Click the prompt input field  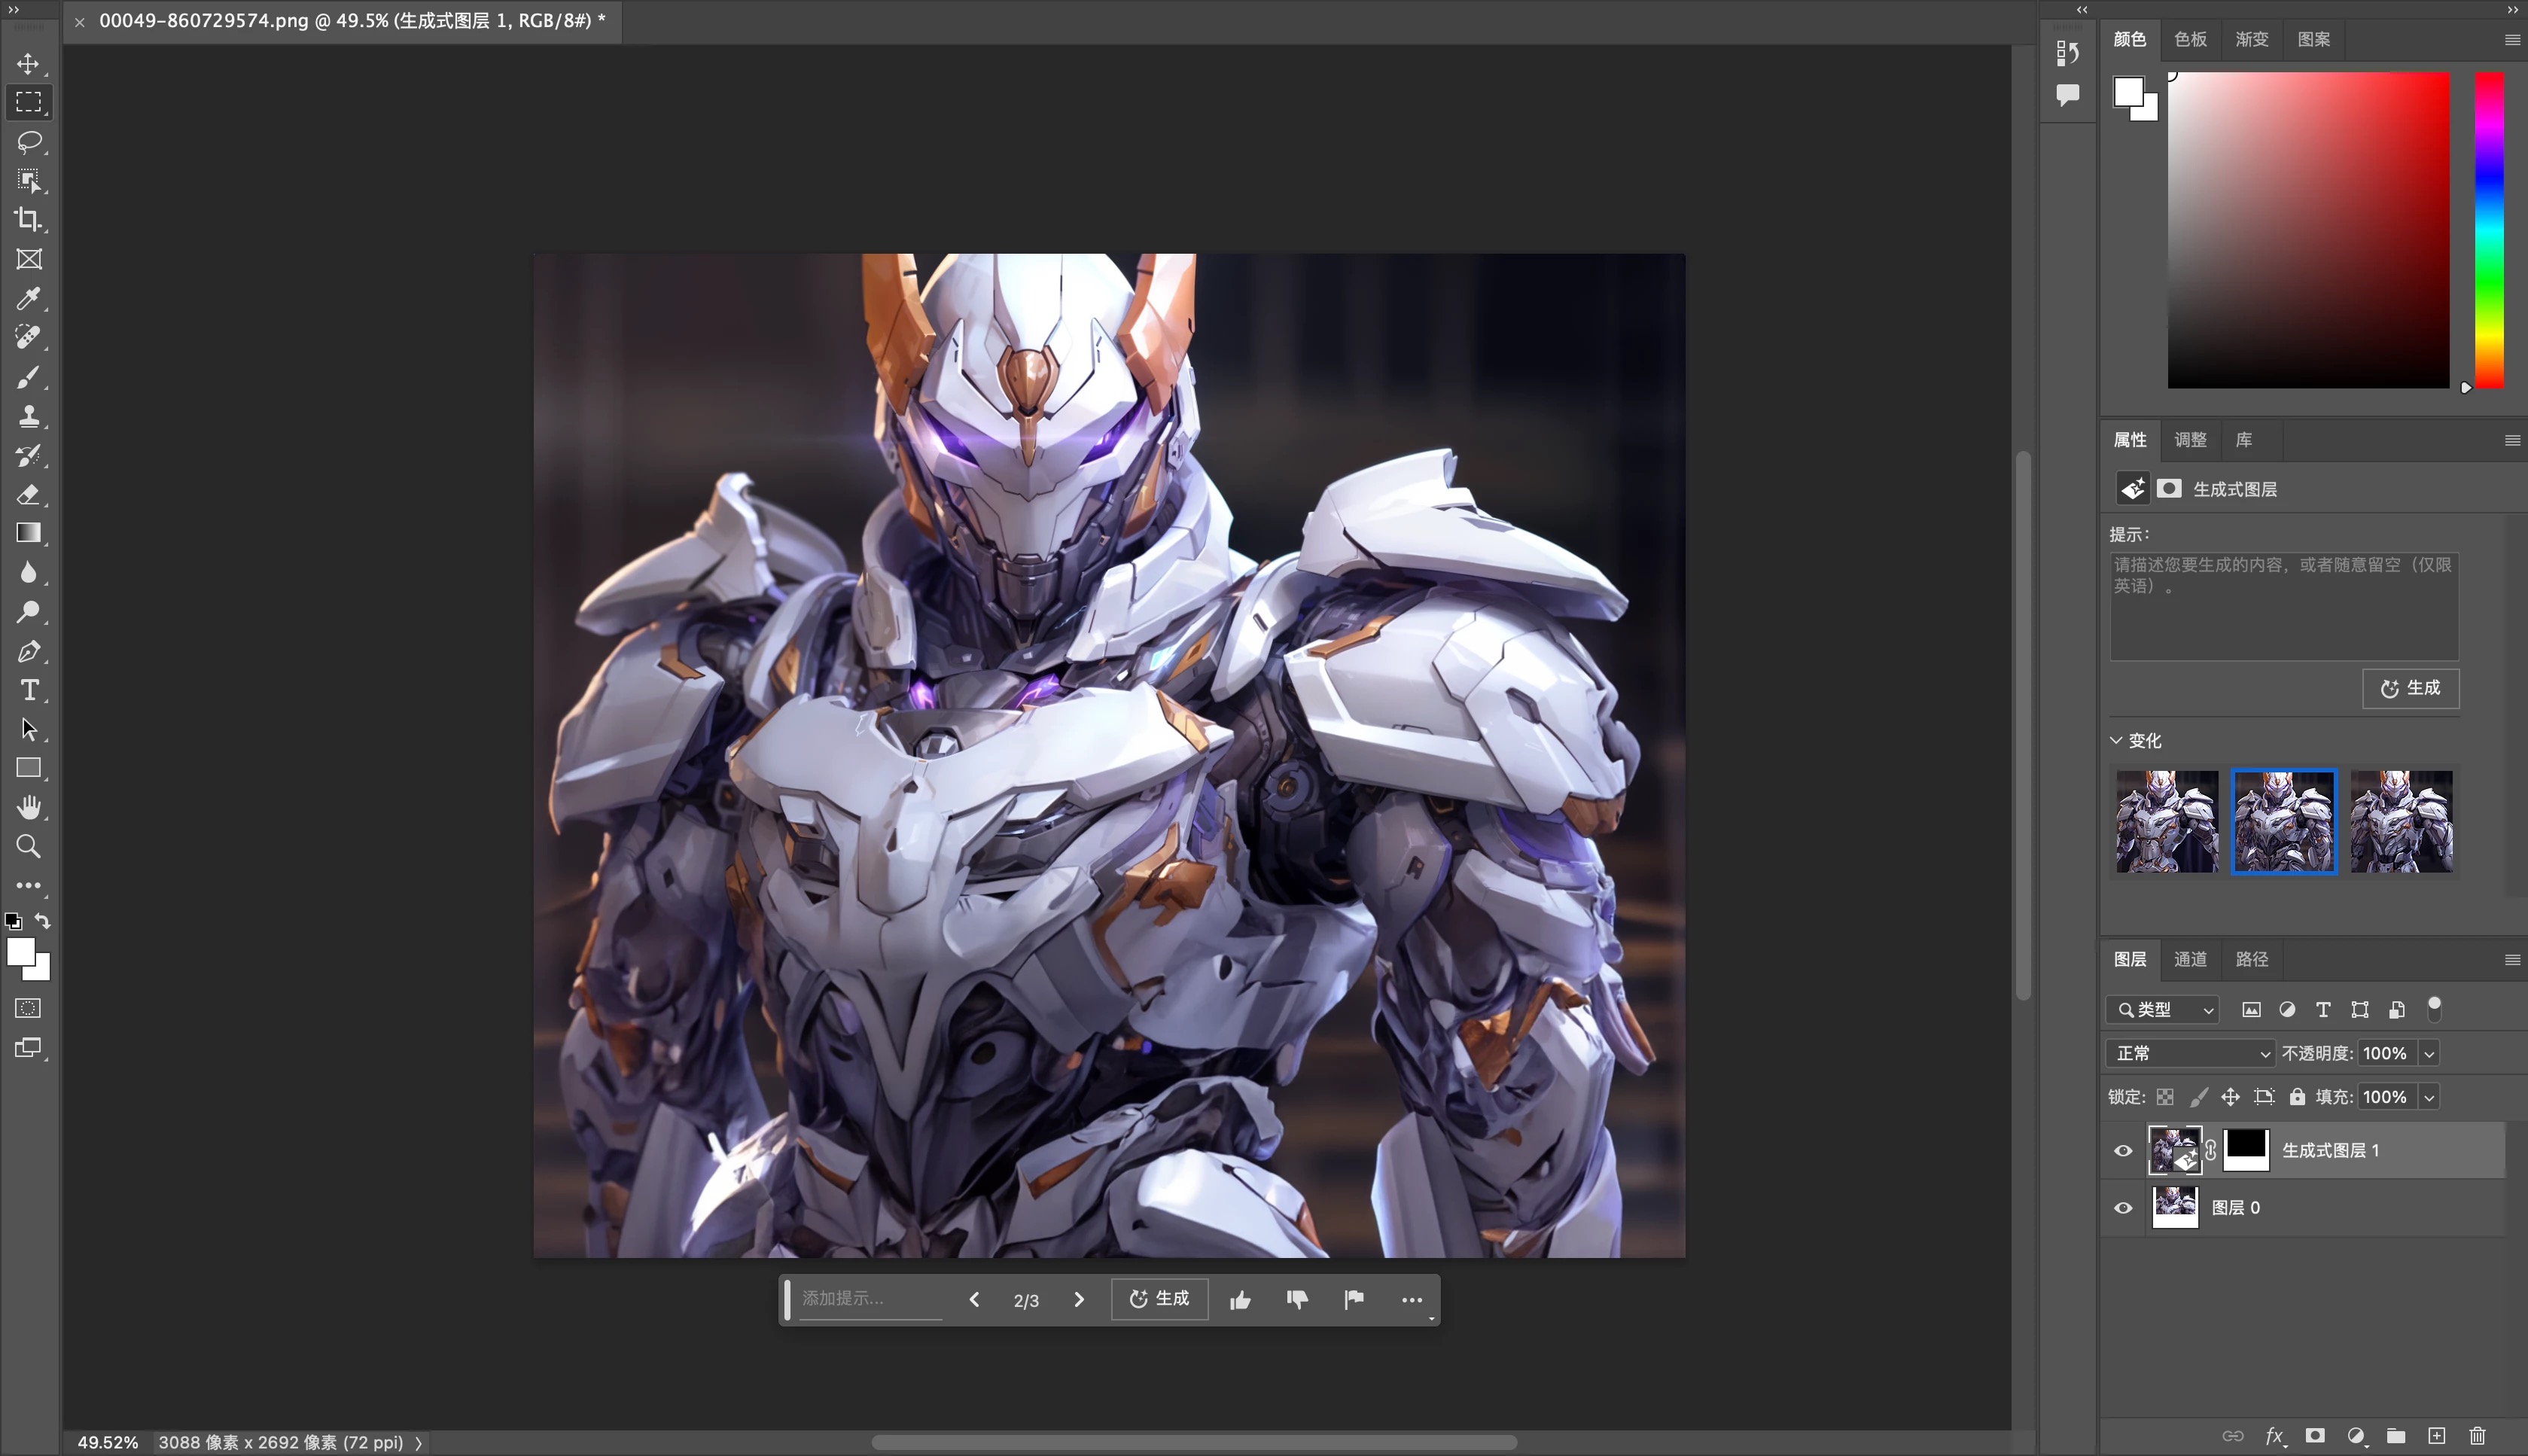point(868,1298)
